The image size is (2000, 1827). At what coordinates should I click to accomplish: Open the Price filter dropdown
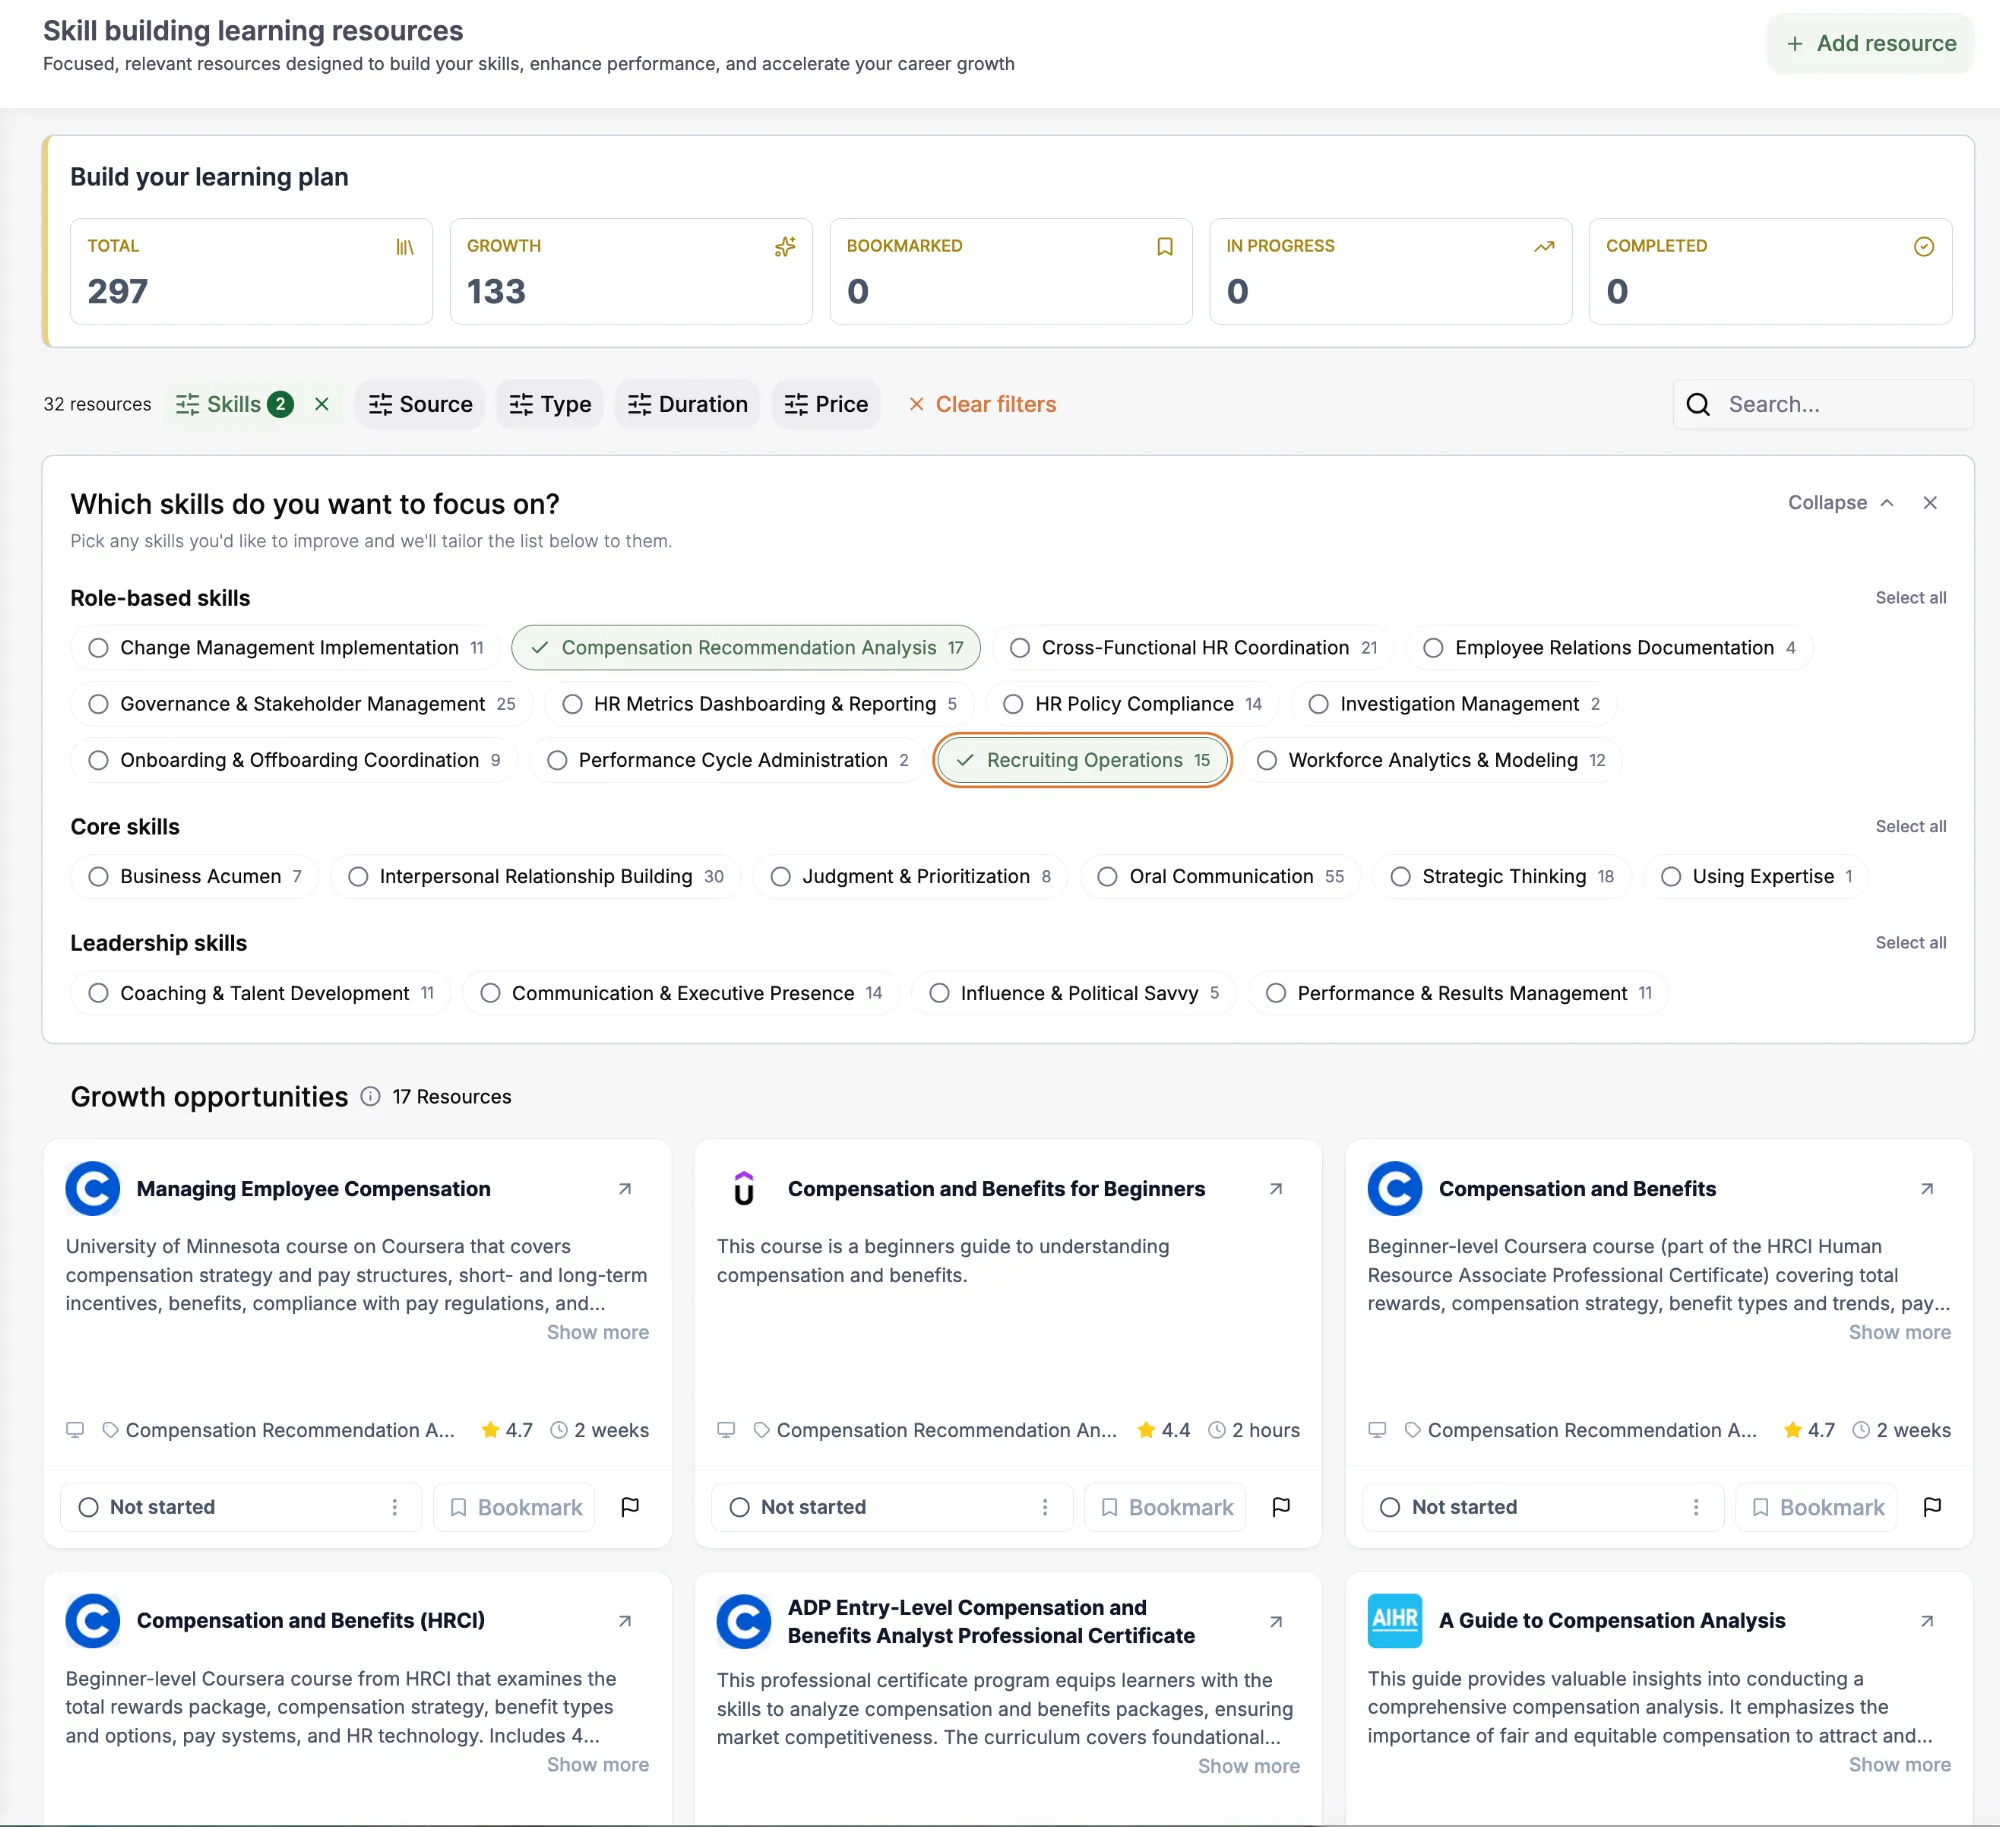pyautogui.click(x=826, y=404)
